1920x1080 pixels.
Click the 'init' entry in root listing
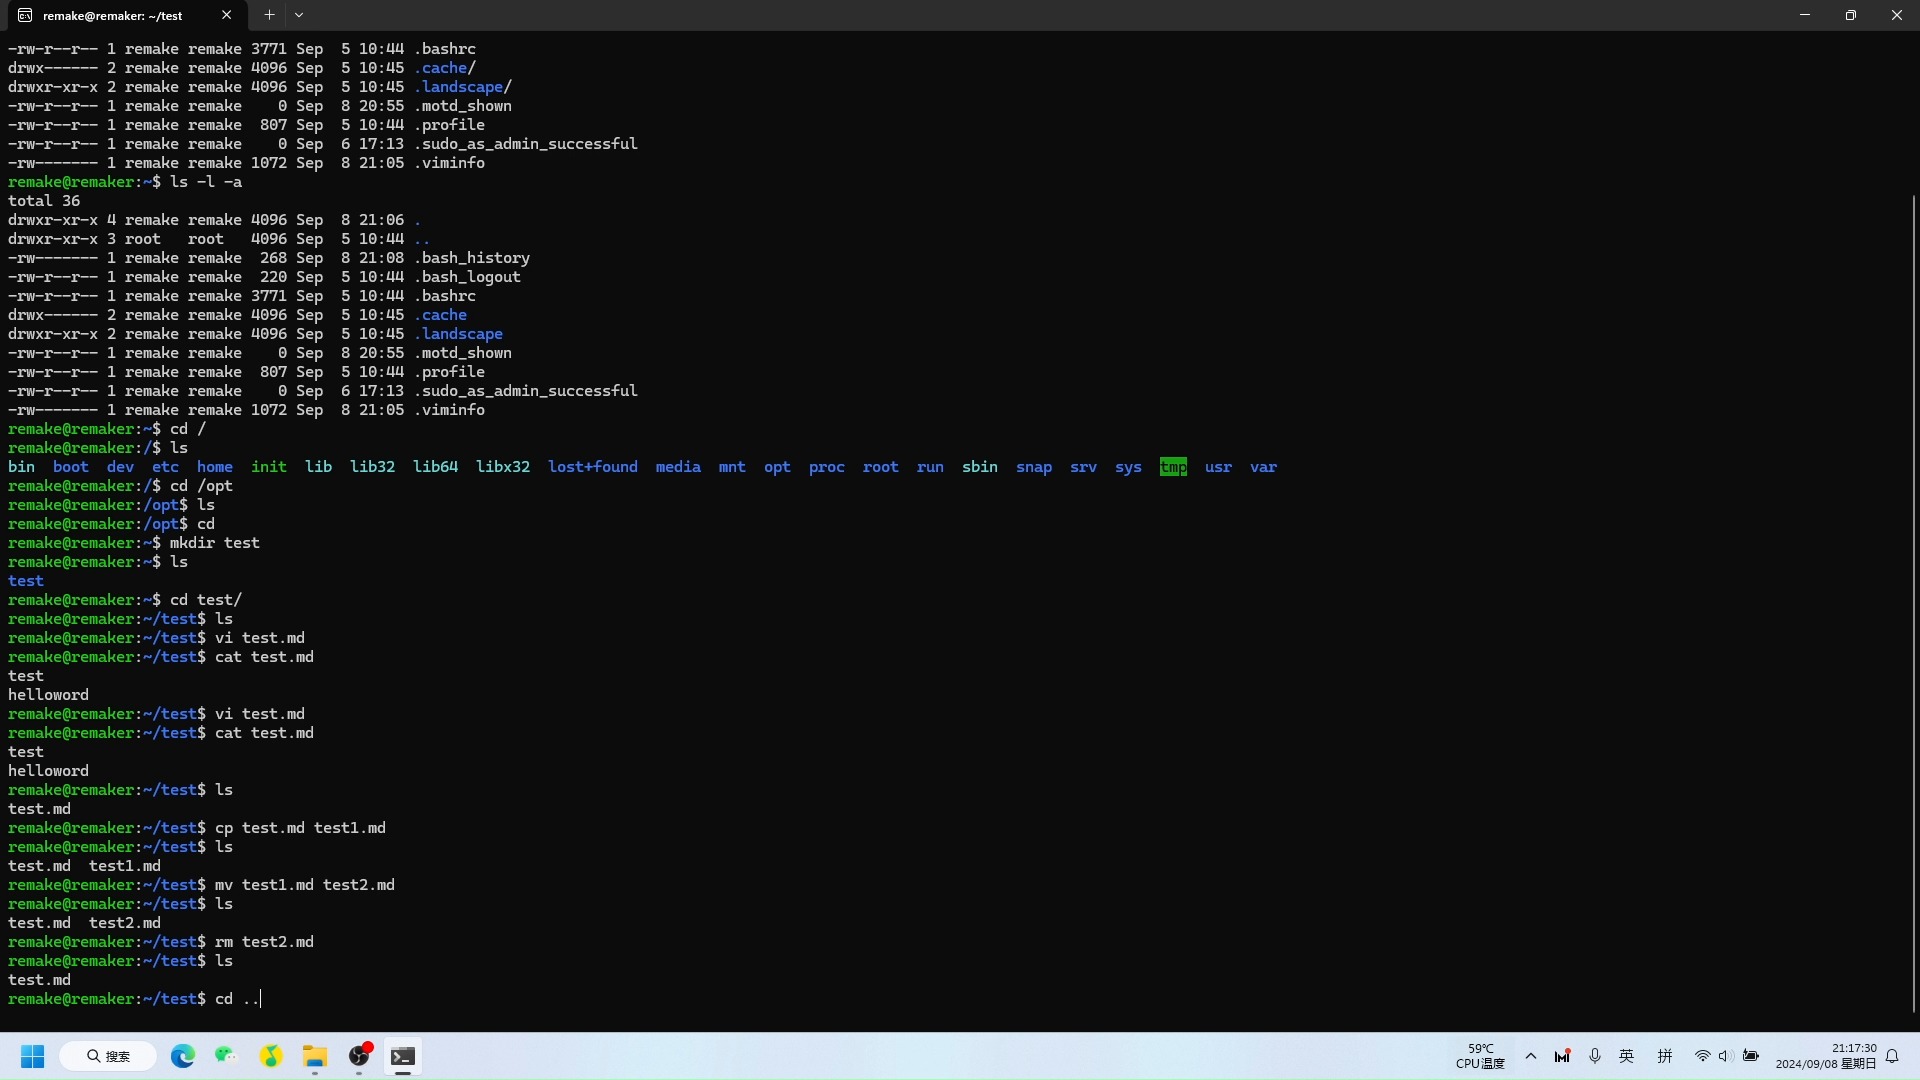point(269,467)
